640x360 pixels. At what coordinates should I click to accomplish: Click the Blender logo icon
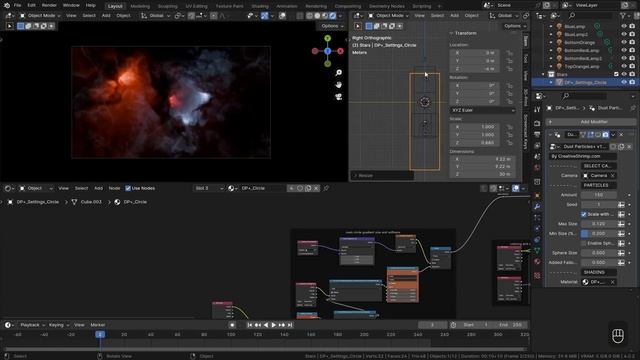click(x=7, y=5)
